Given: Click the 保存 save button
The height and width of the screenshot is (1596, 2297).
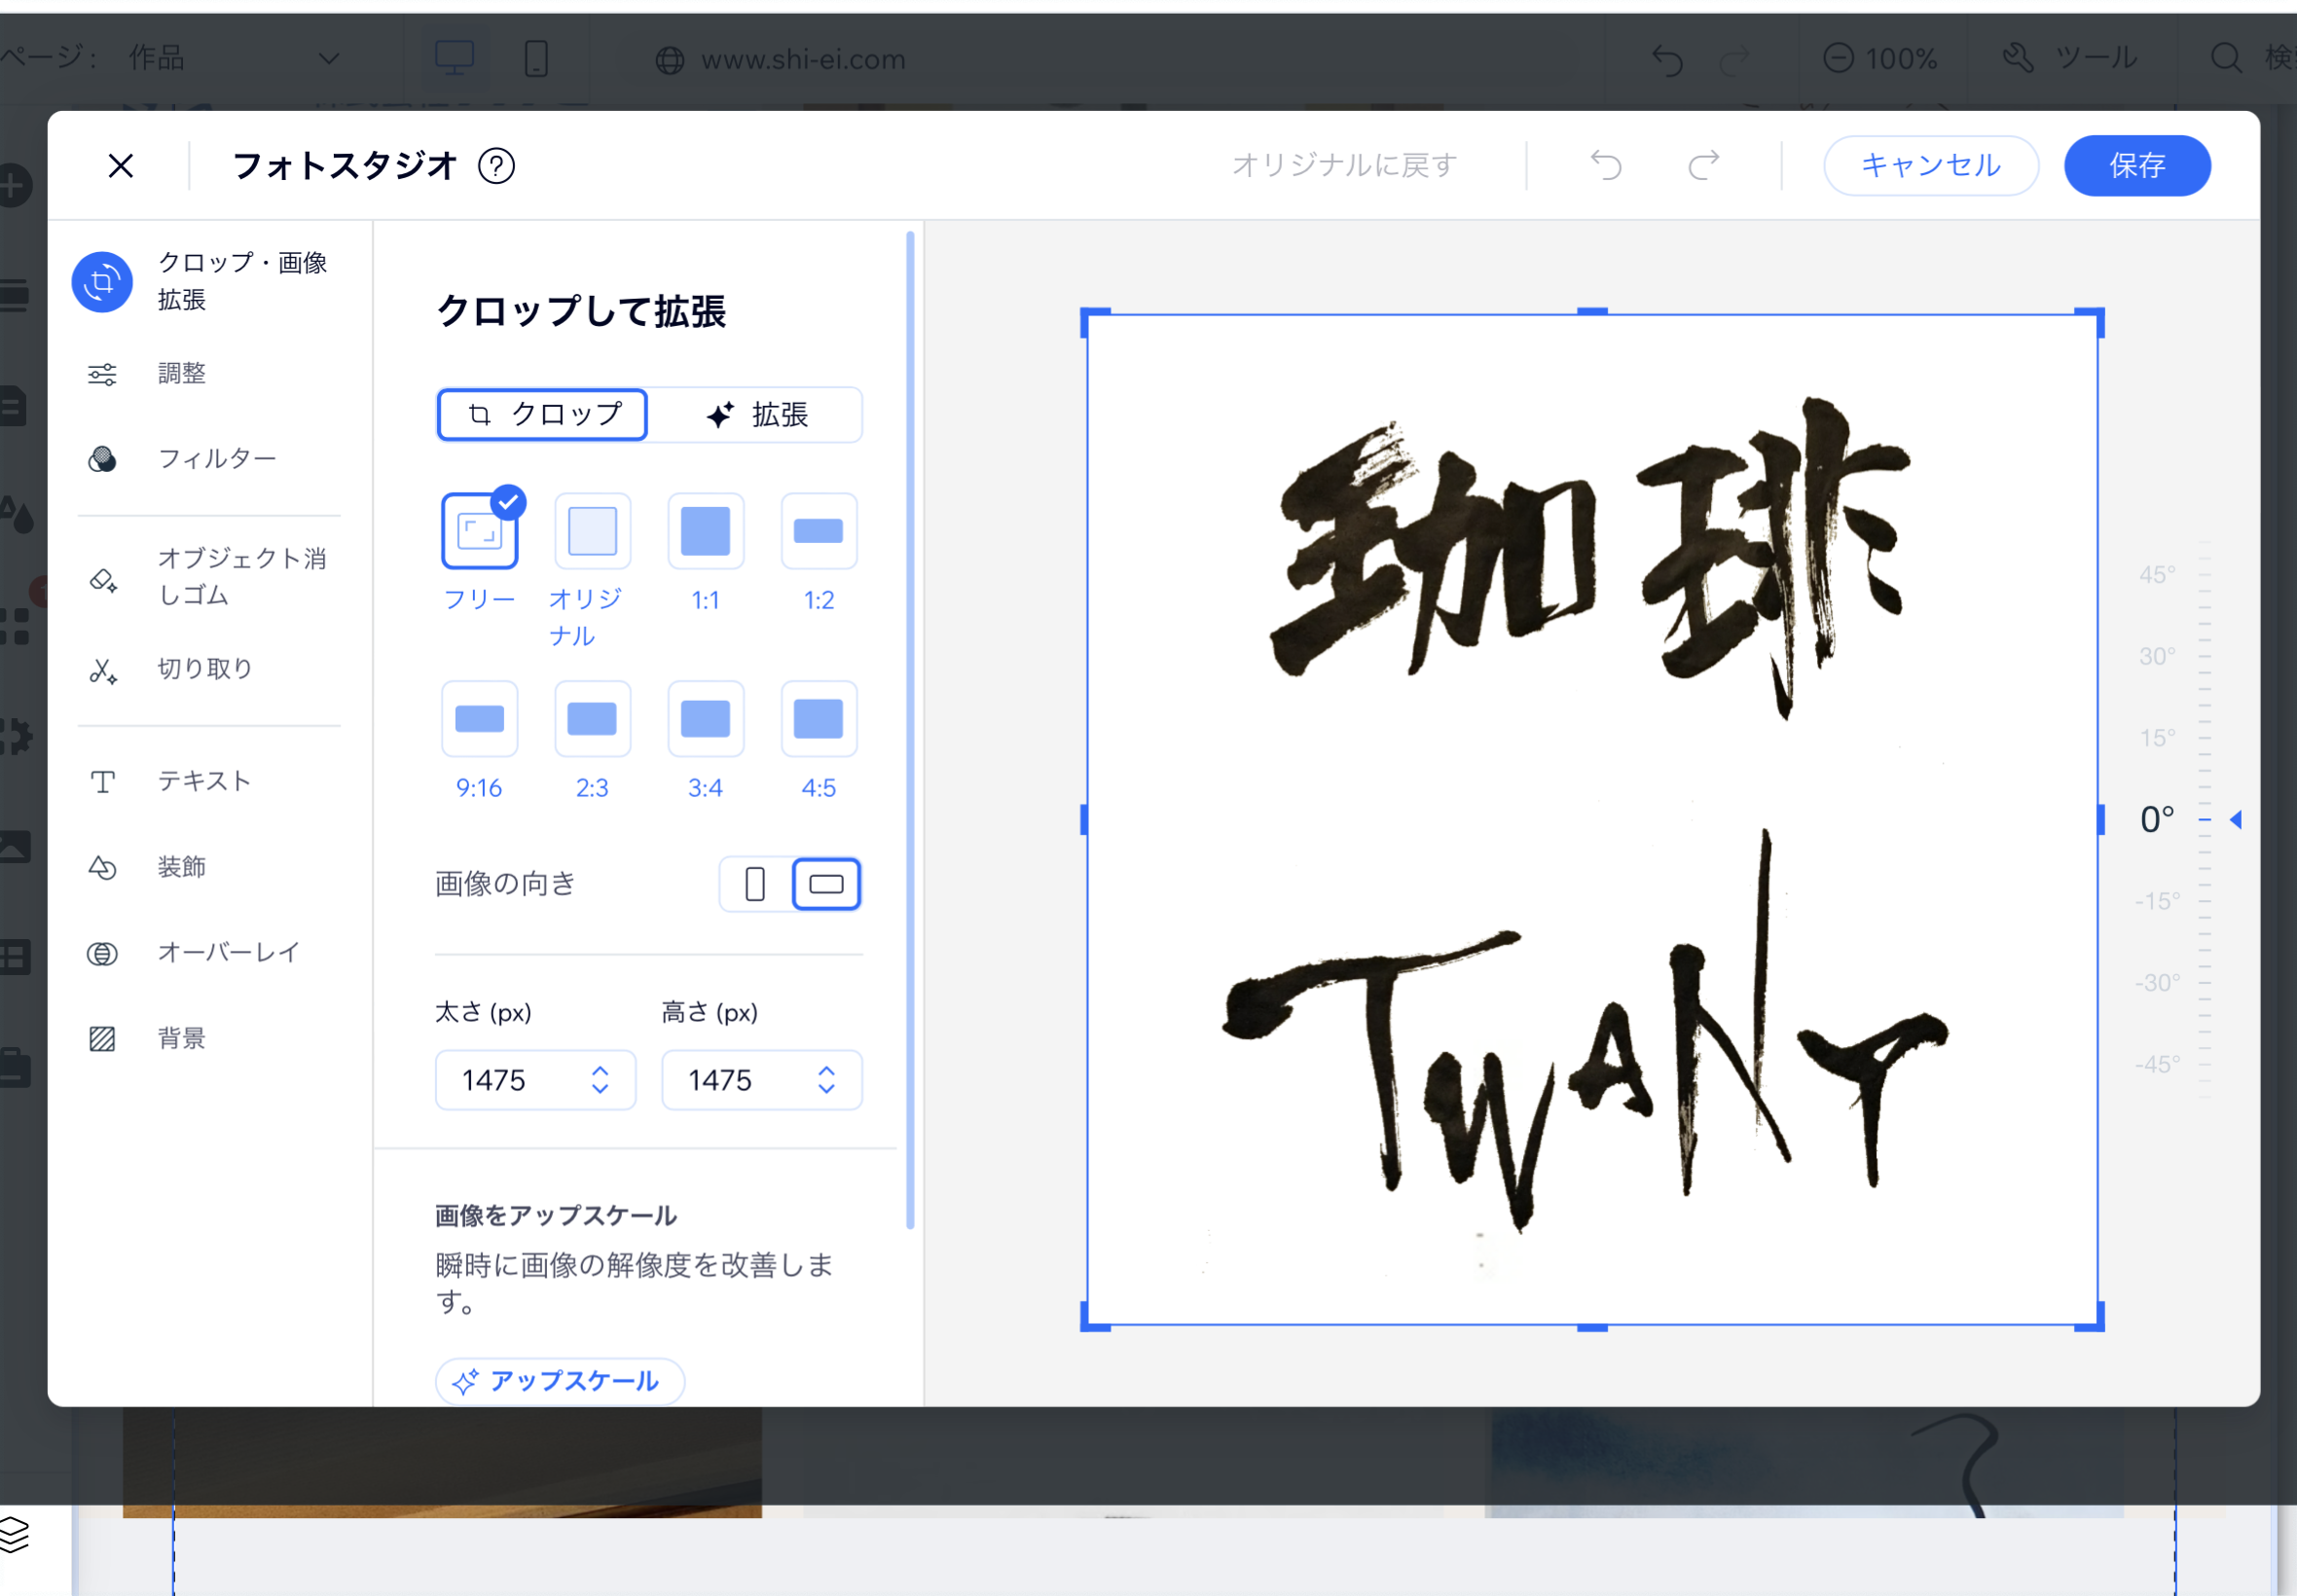Looking at the screenshot, I should [2136, 166].
